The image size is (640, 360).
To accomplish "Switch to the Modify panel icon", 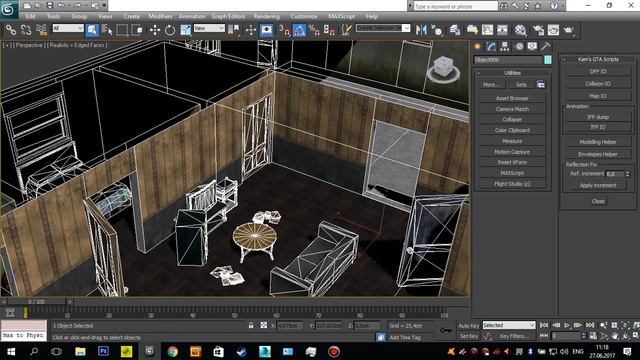I will click(491, 47).
